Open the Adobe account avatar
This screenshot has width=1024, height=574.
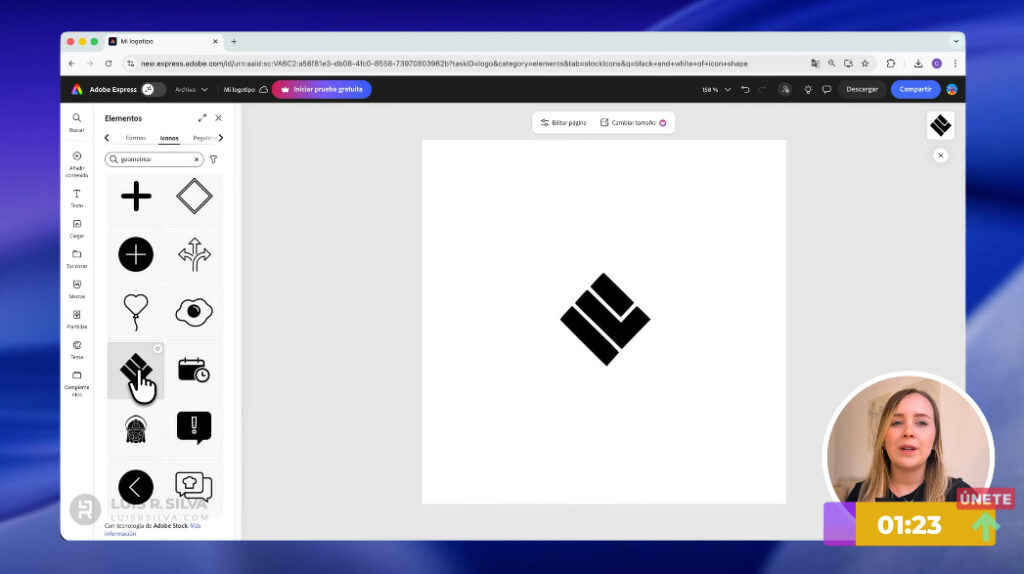click(x=952, y=89)
